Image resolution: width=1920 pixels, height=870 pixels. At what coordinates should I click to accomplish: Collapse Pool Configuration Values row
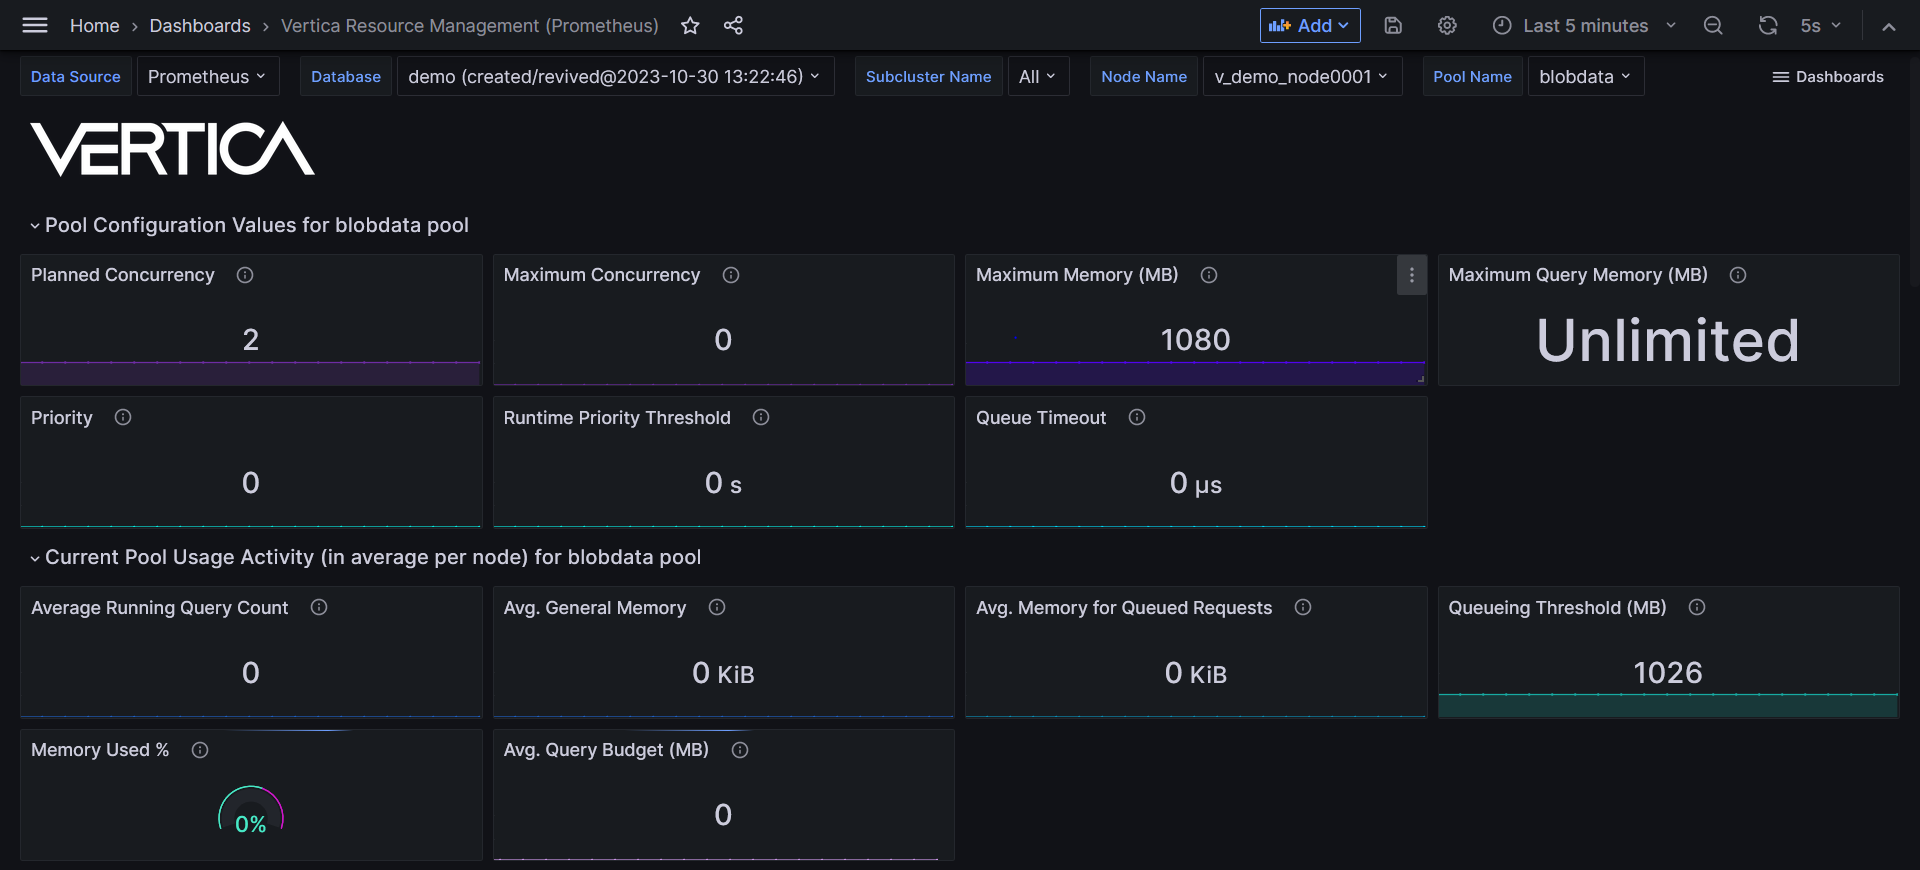35,226
